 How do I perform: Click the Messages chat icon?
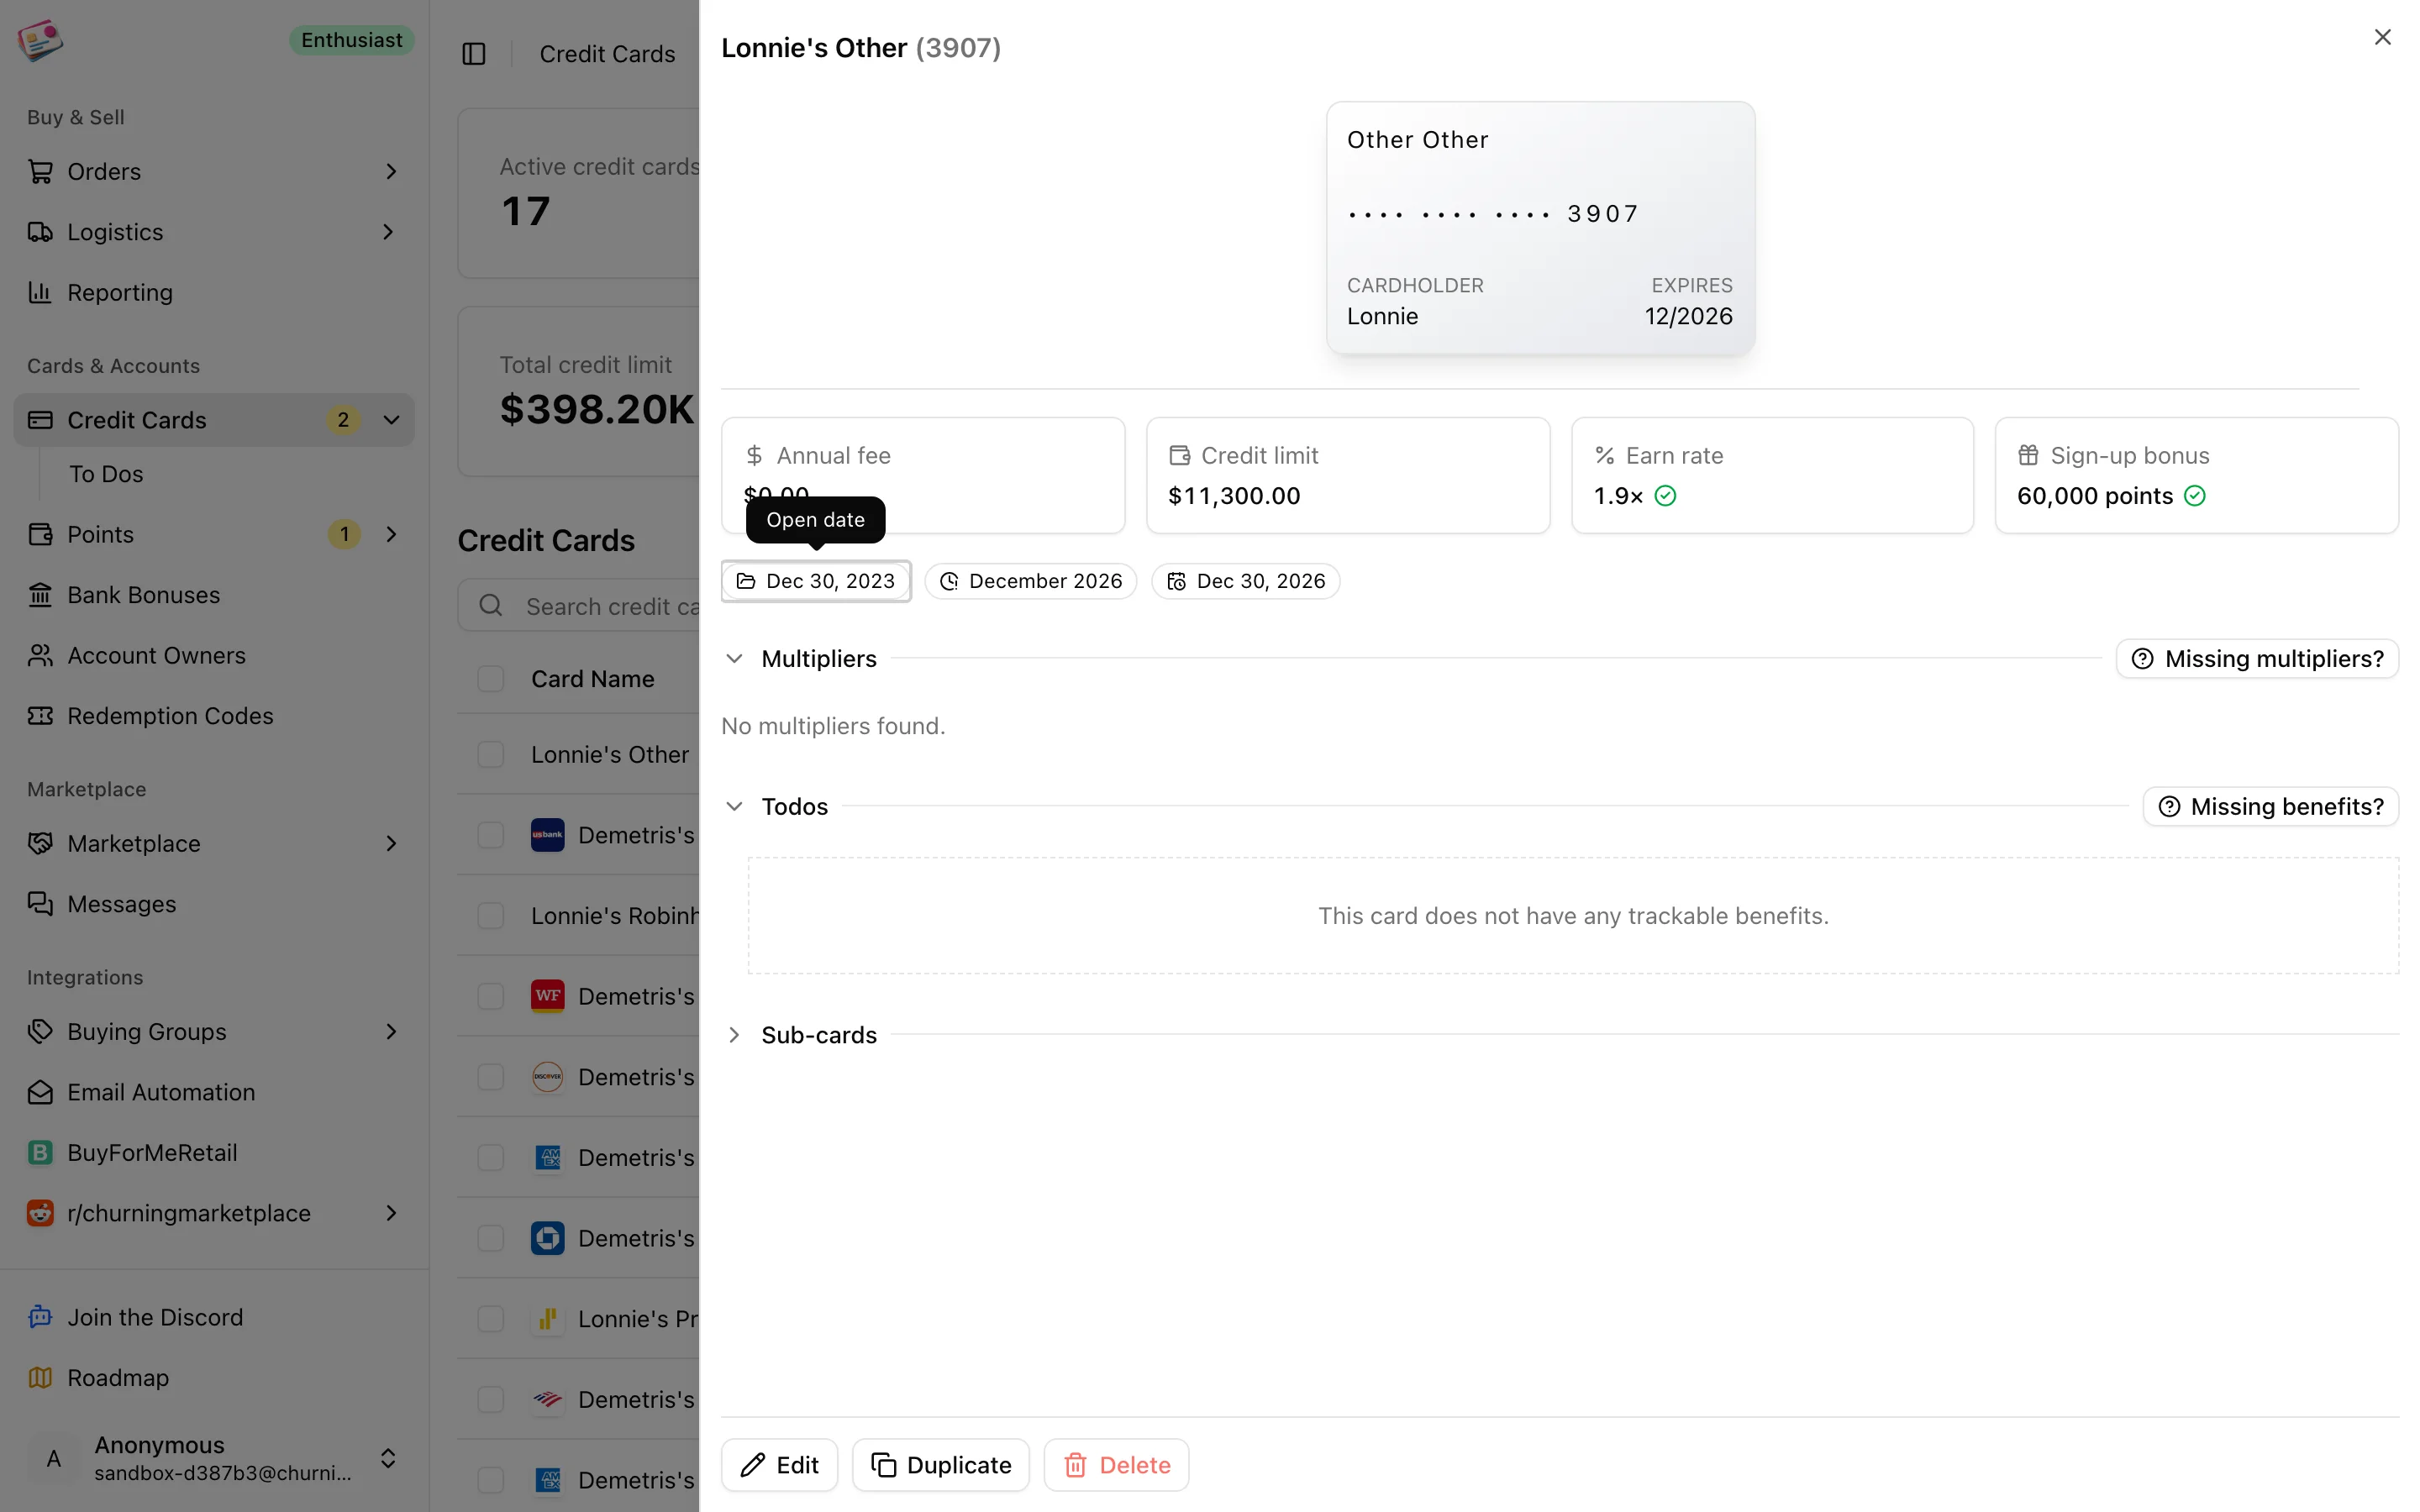pyautogui.click(x=40, y=904)
